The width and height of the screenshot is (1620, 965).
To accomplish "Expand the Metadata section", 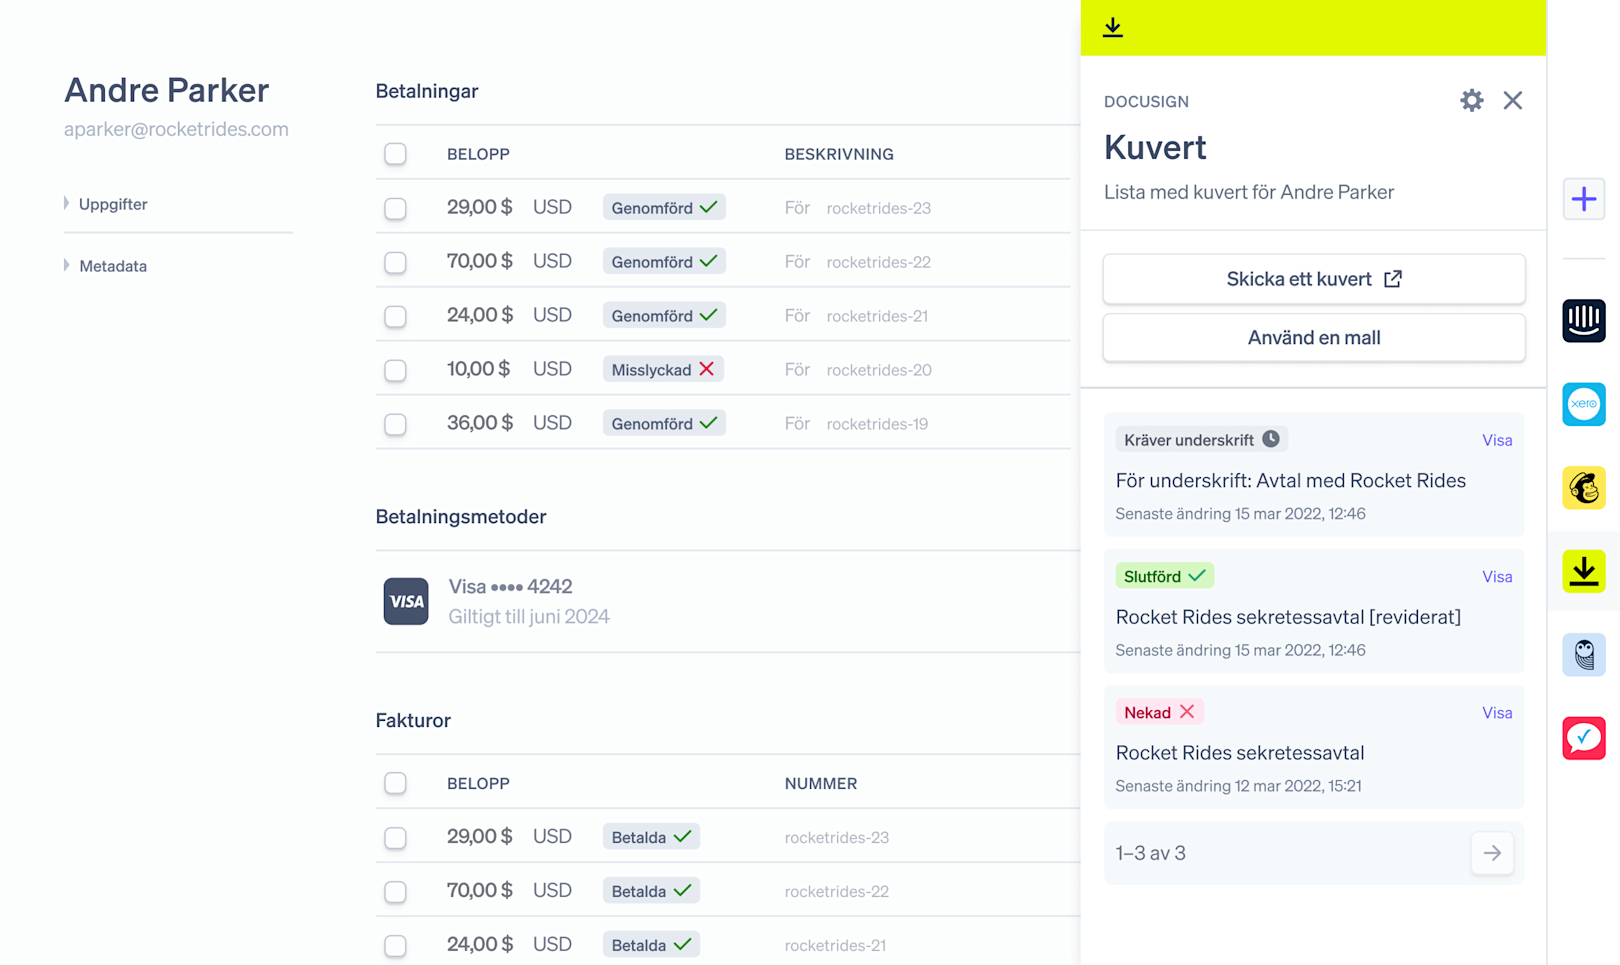I will (106, 266).
